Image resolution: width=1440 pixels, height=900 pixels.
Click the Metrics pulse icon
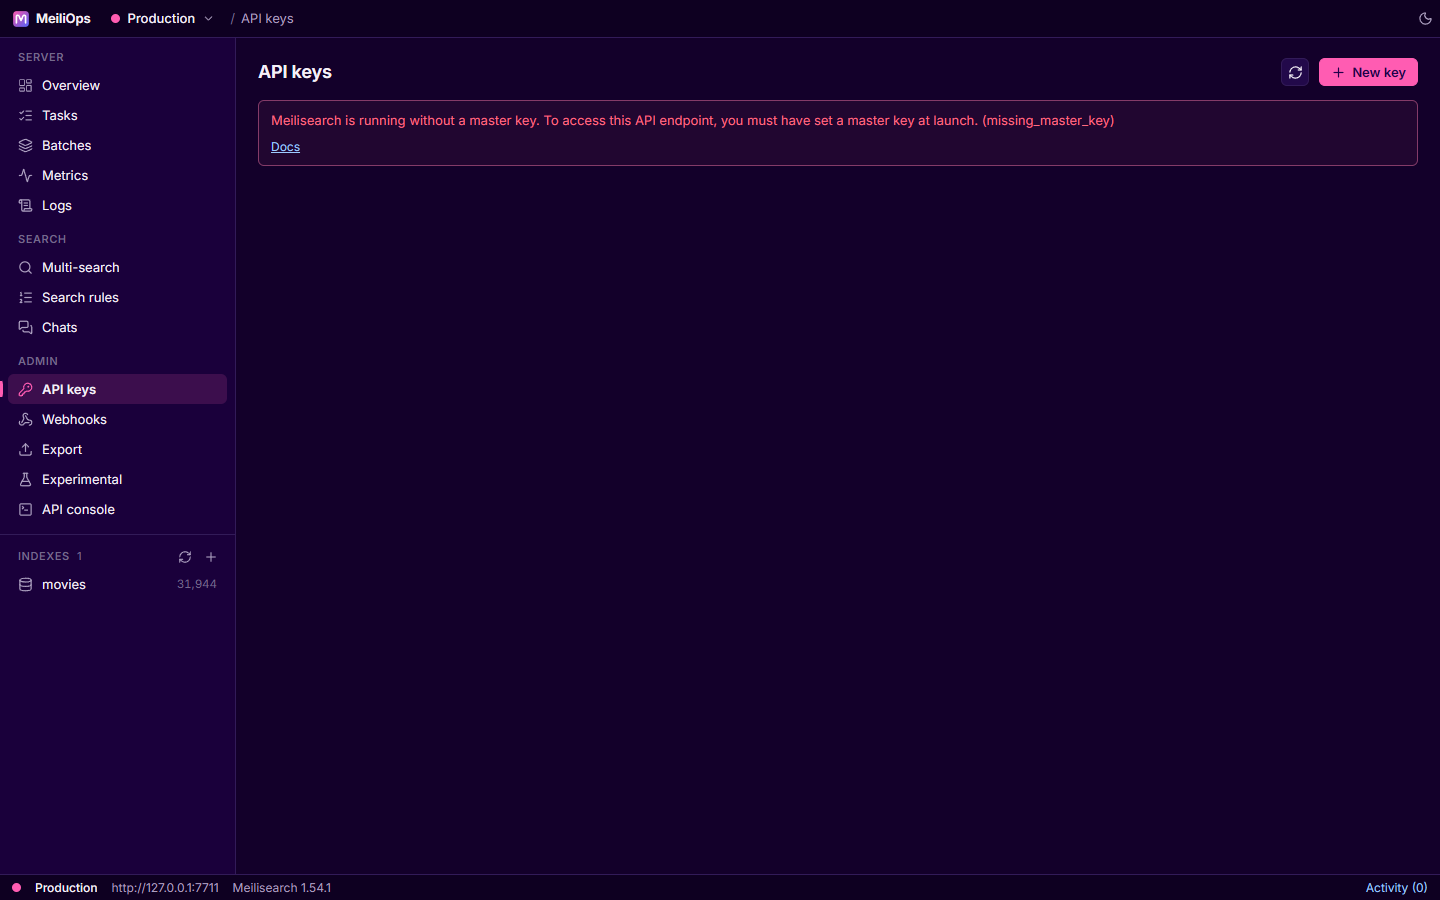[26, 176]
